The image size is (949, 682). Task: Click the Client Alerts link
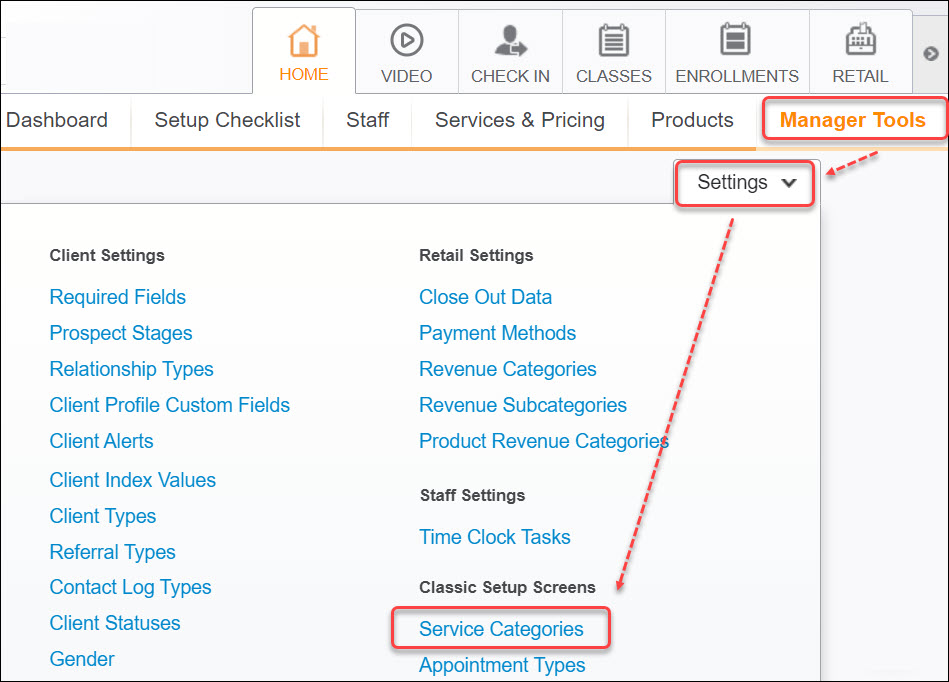101,441
